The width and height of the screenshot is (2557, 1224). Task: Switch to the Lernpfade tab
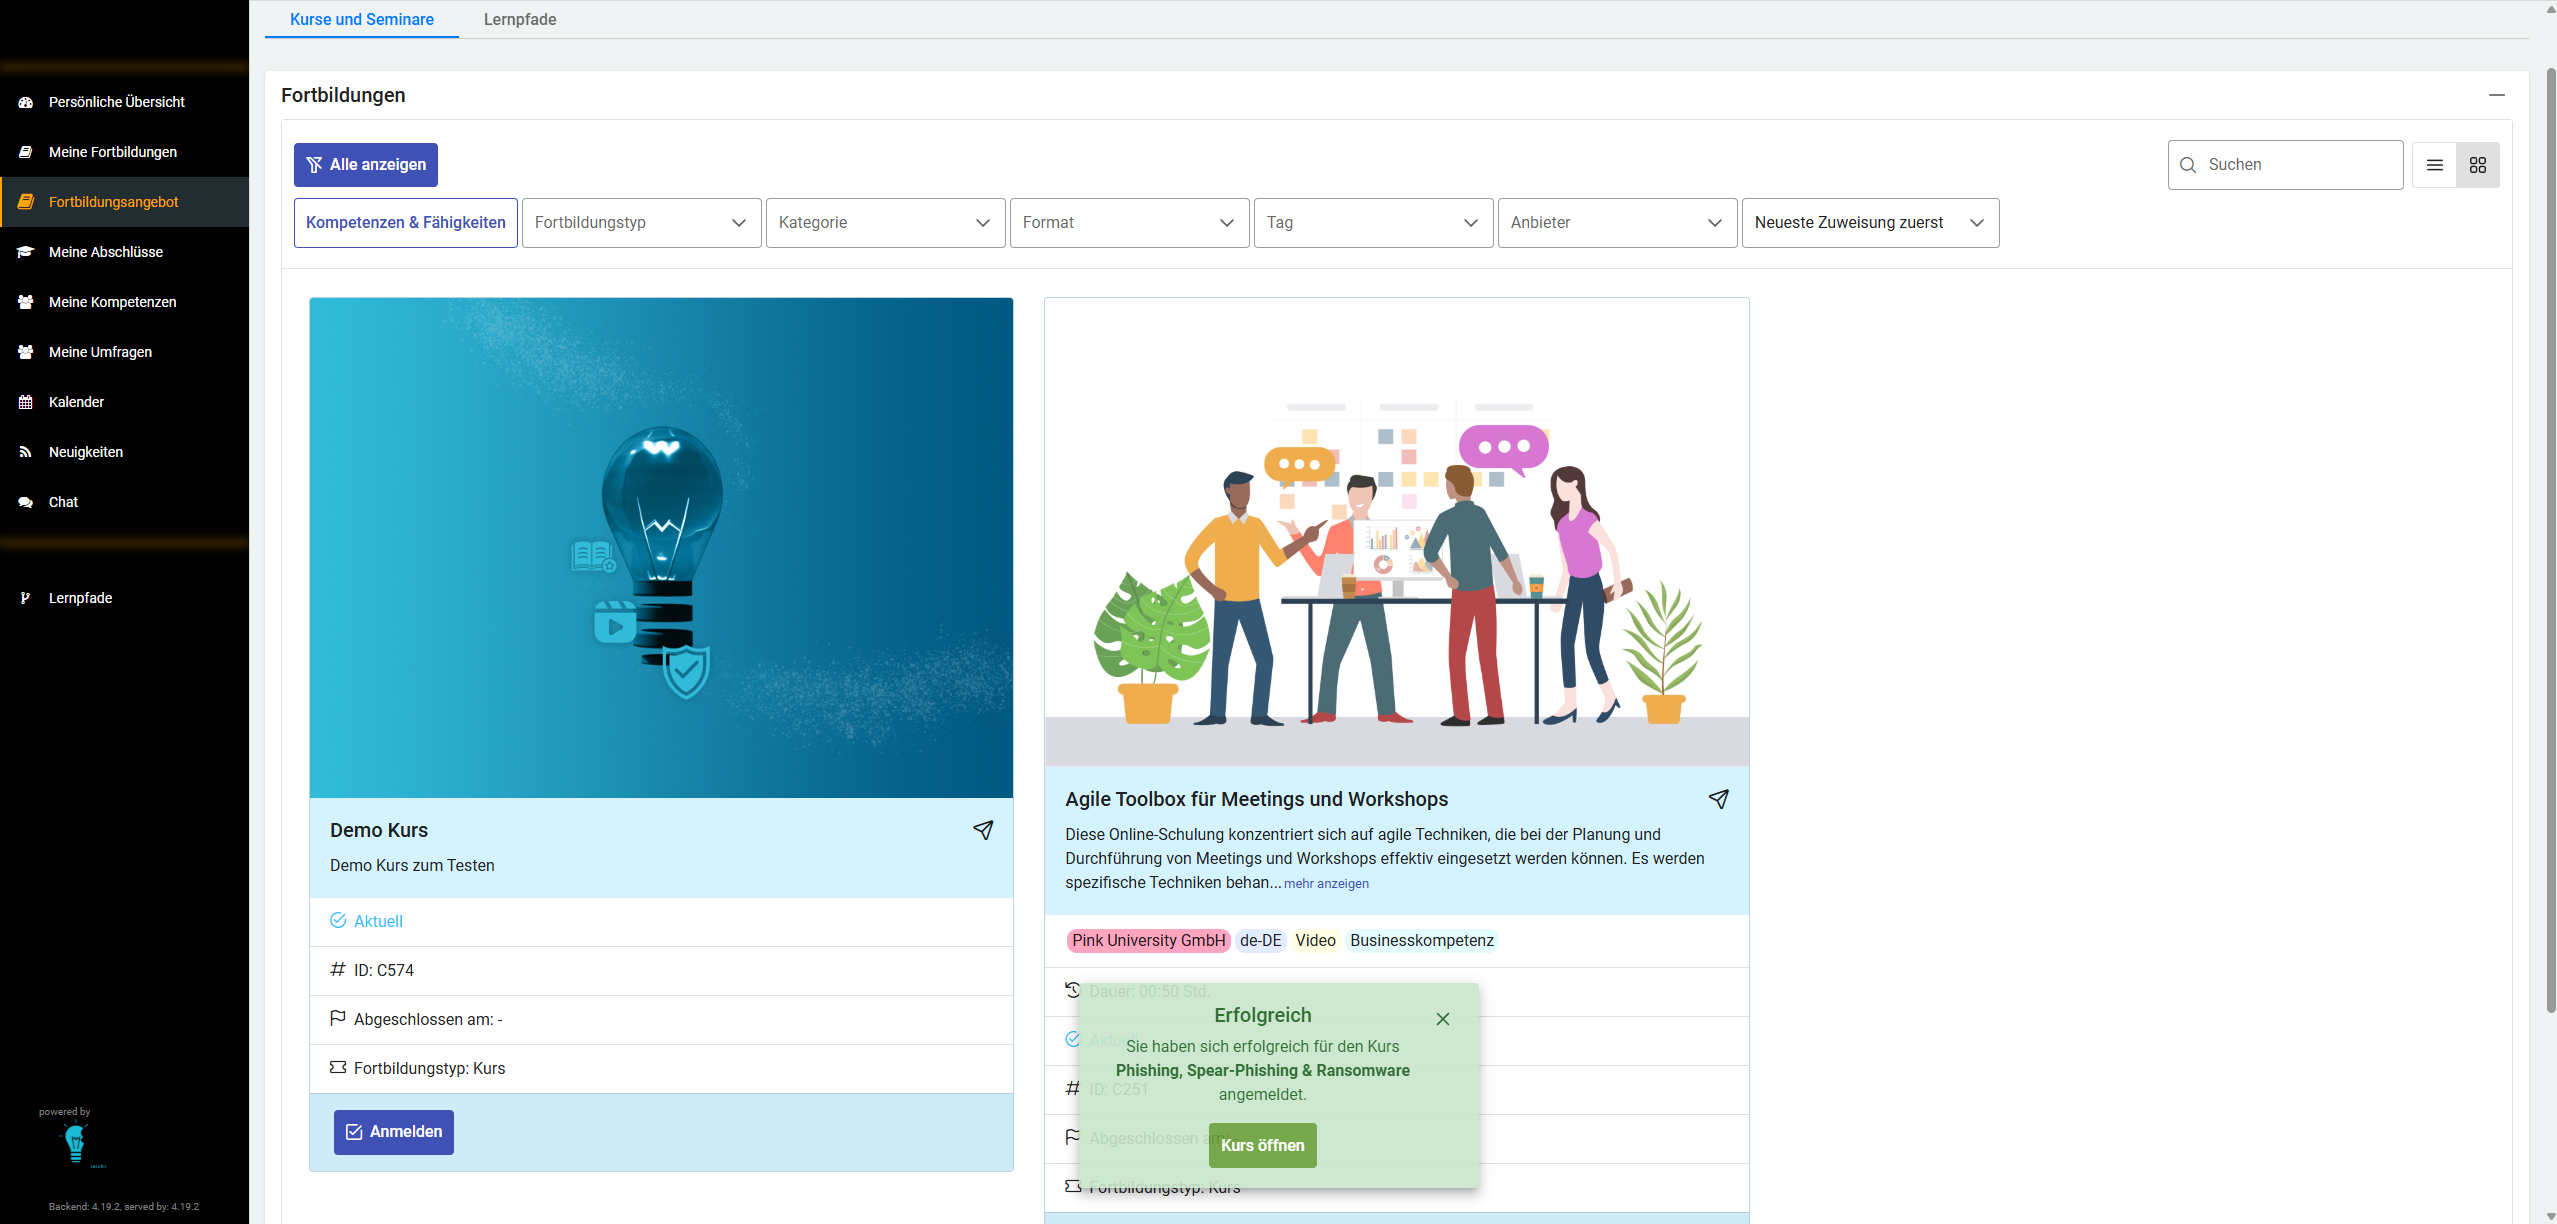[519, 20]
